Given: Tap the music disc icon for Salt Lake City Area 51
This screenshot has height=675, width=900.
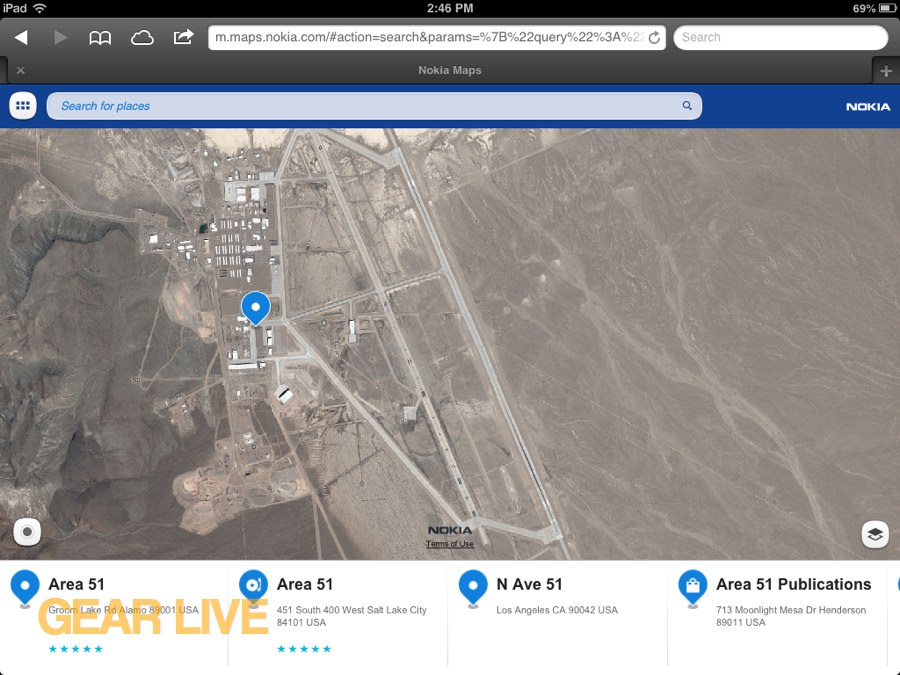Looking at the screenshot, I should pyautogui.click(x=253, y=587).
